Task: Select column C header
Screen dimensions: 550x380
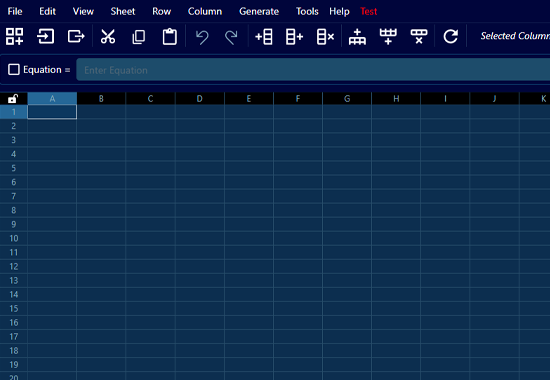Action: [150, 99]
